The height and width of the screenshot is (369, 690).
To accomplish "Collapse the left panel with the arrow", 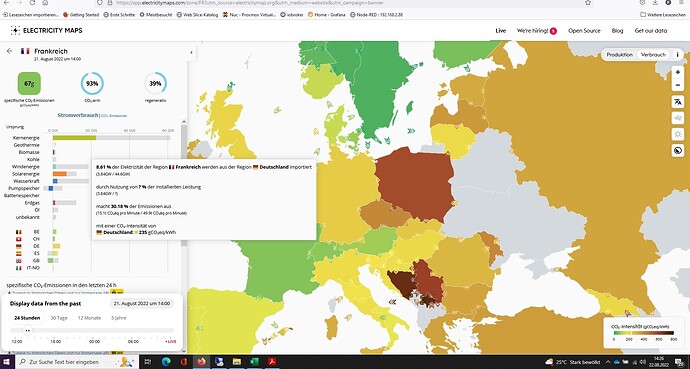I will click(191, 52).
